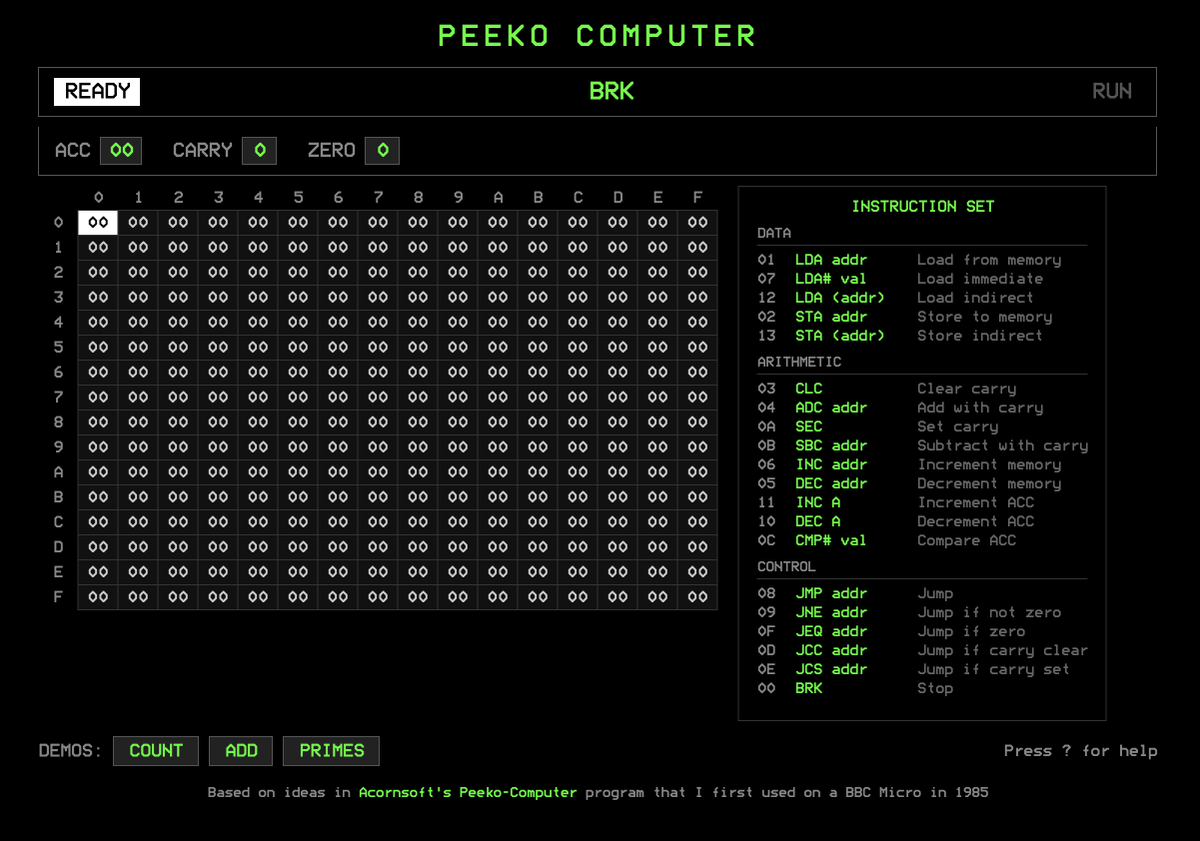1200x841 pixels.
Task: Click 'CMP# val' instruction entry
Action: coord(831,541)
